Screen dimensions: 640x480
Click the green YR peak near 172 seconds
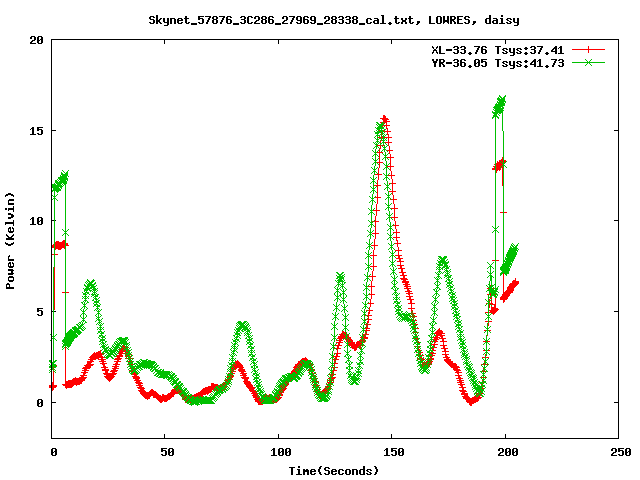(443, 260)
